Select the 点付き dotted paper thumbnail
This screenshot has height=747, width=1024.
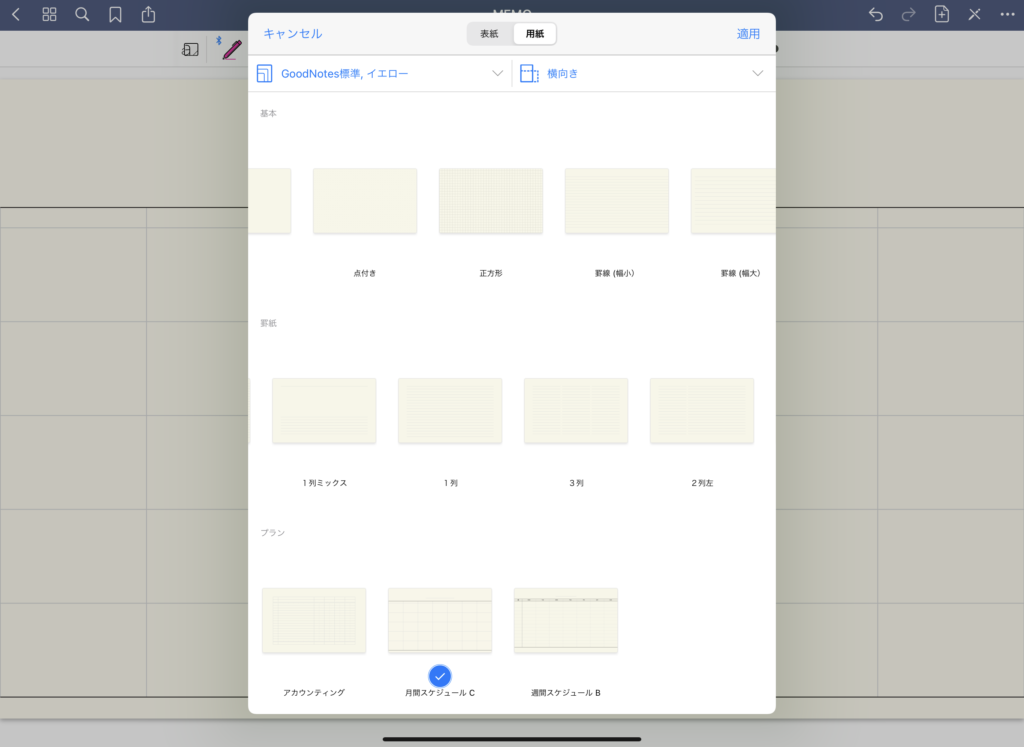365,201
